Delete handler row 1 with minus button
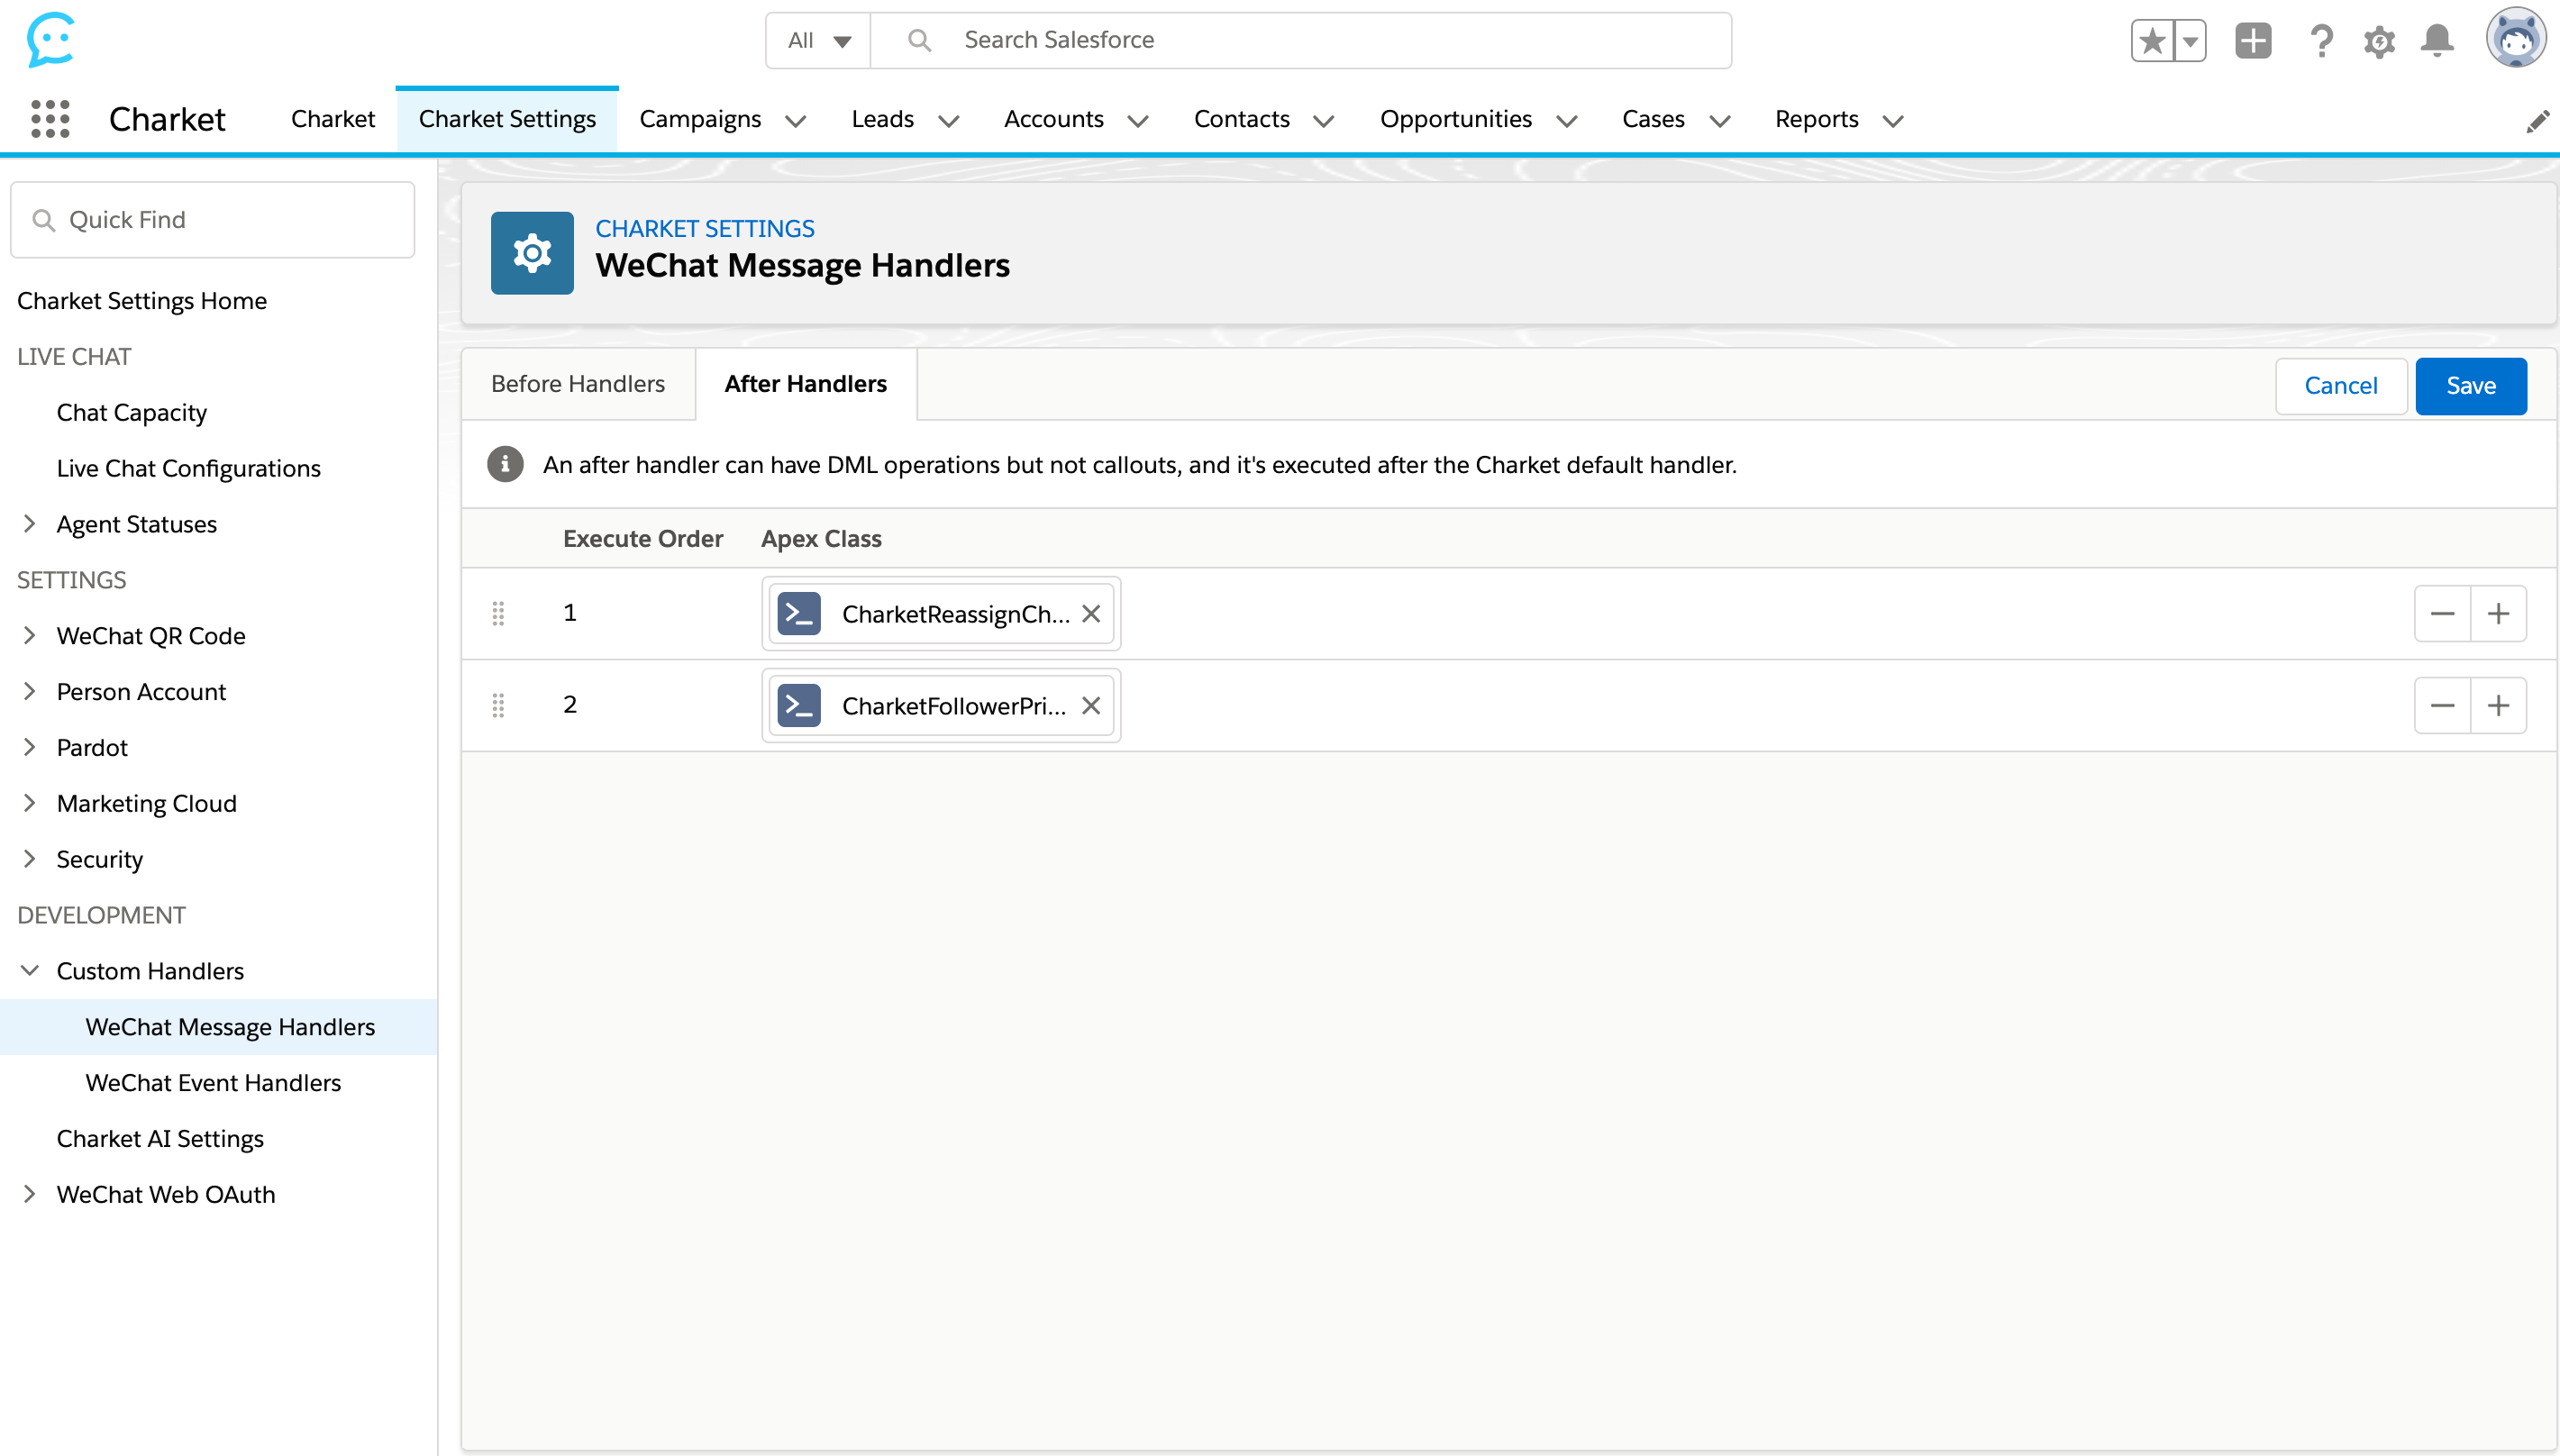 click(2442, 613)
